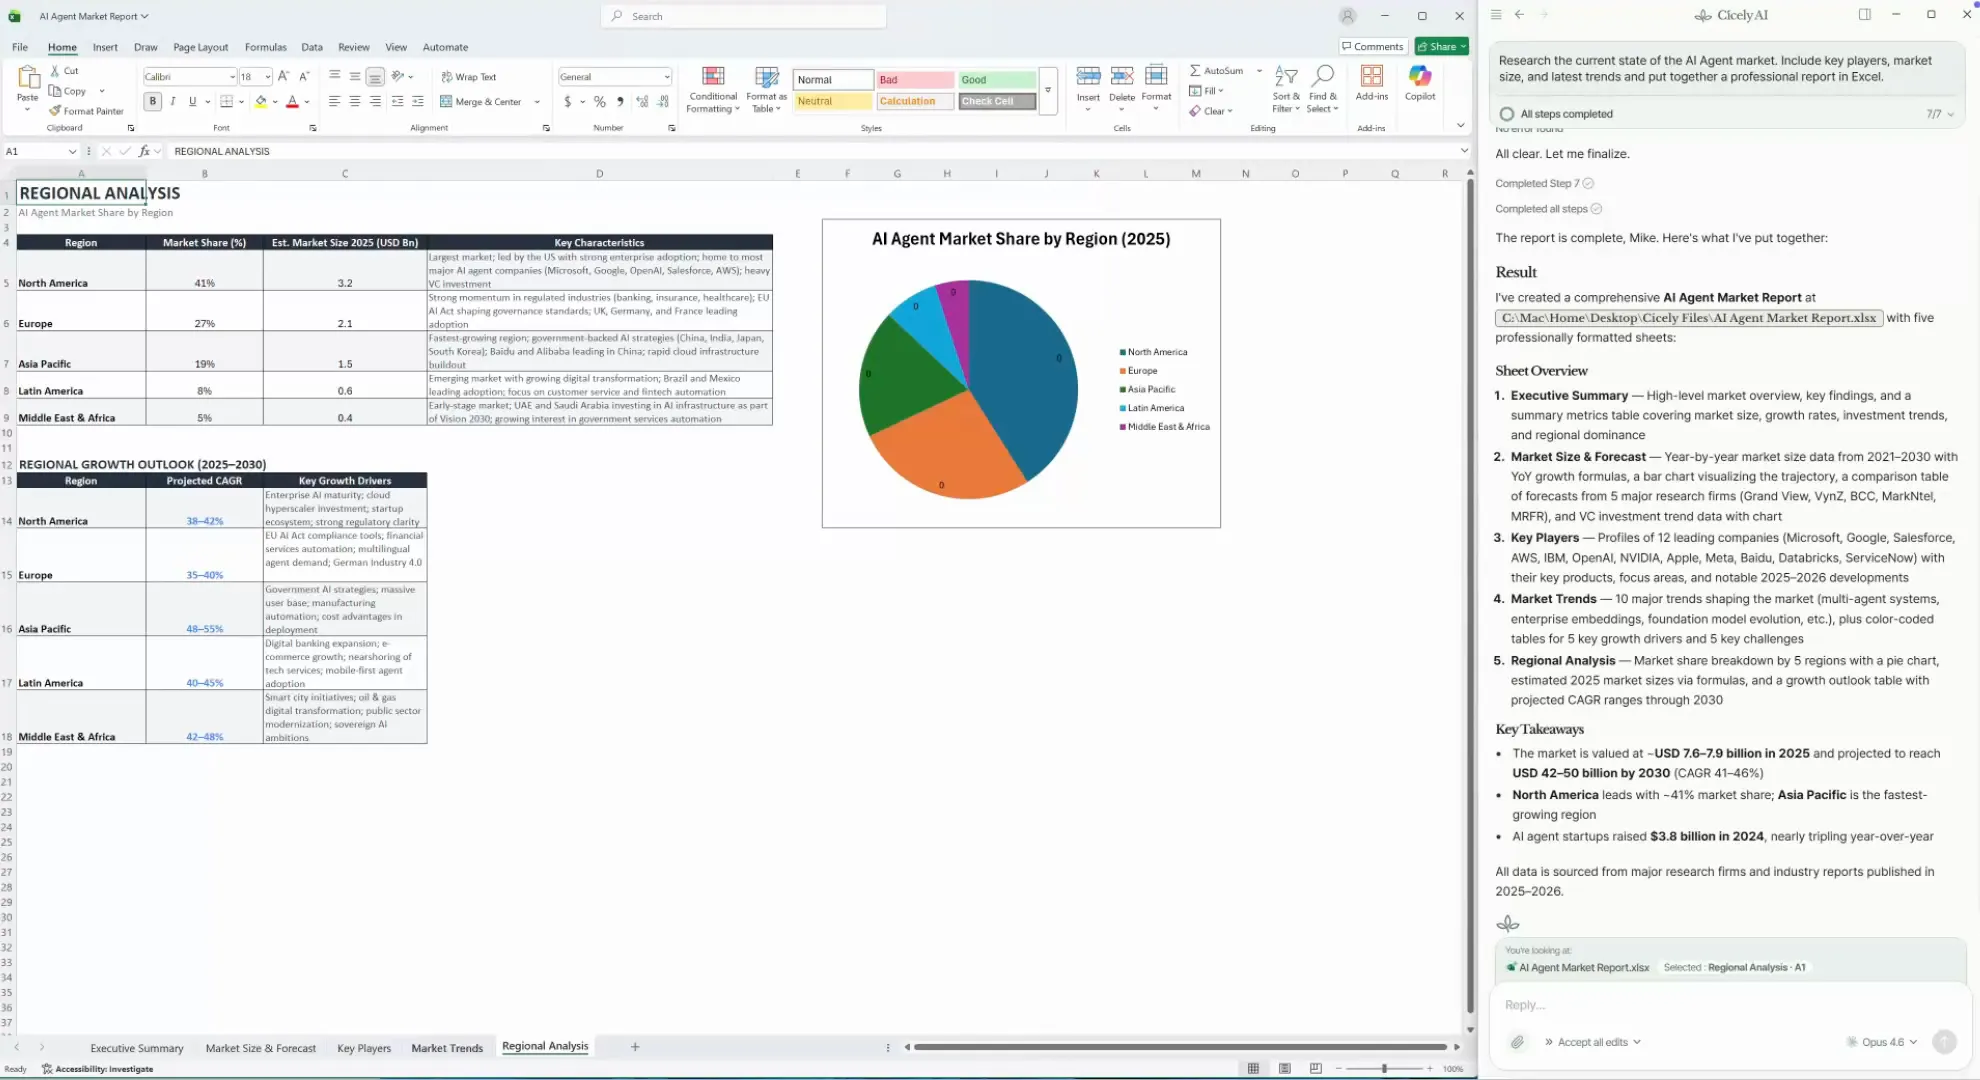The height and width of the screenshot is (1080, 1980).
Task: Click the Format Painter brush icon
Action: (56, 111)
